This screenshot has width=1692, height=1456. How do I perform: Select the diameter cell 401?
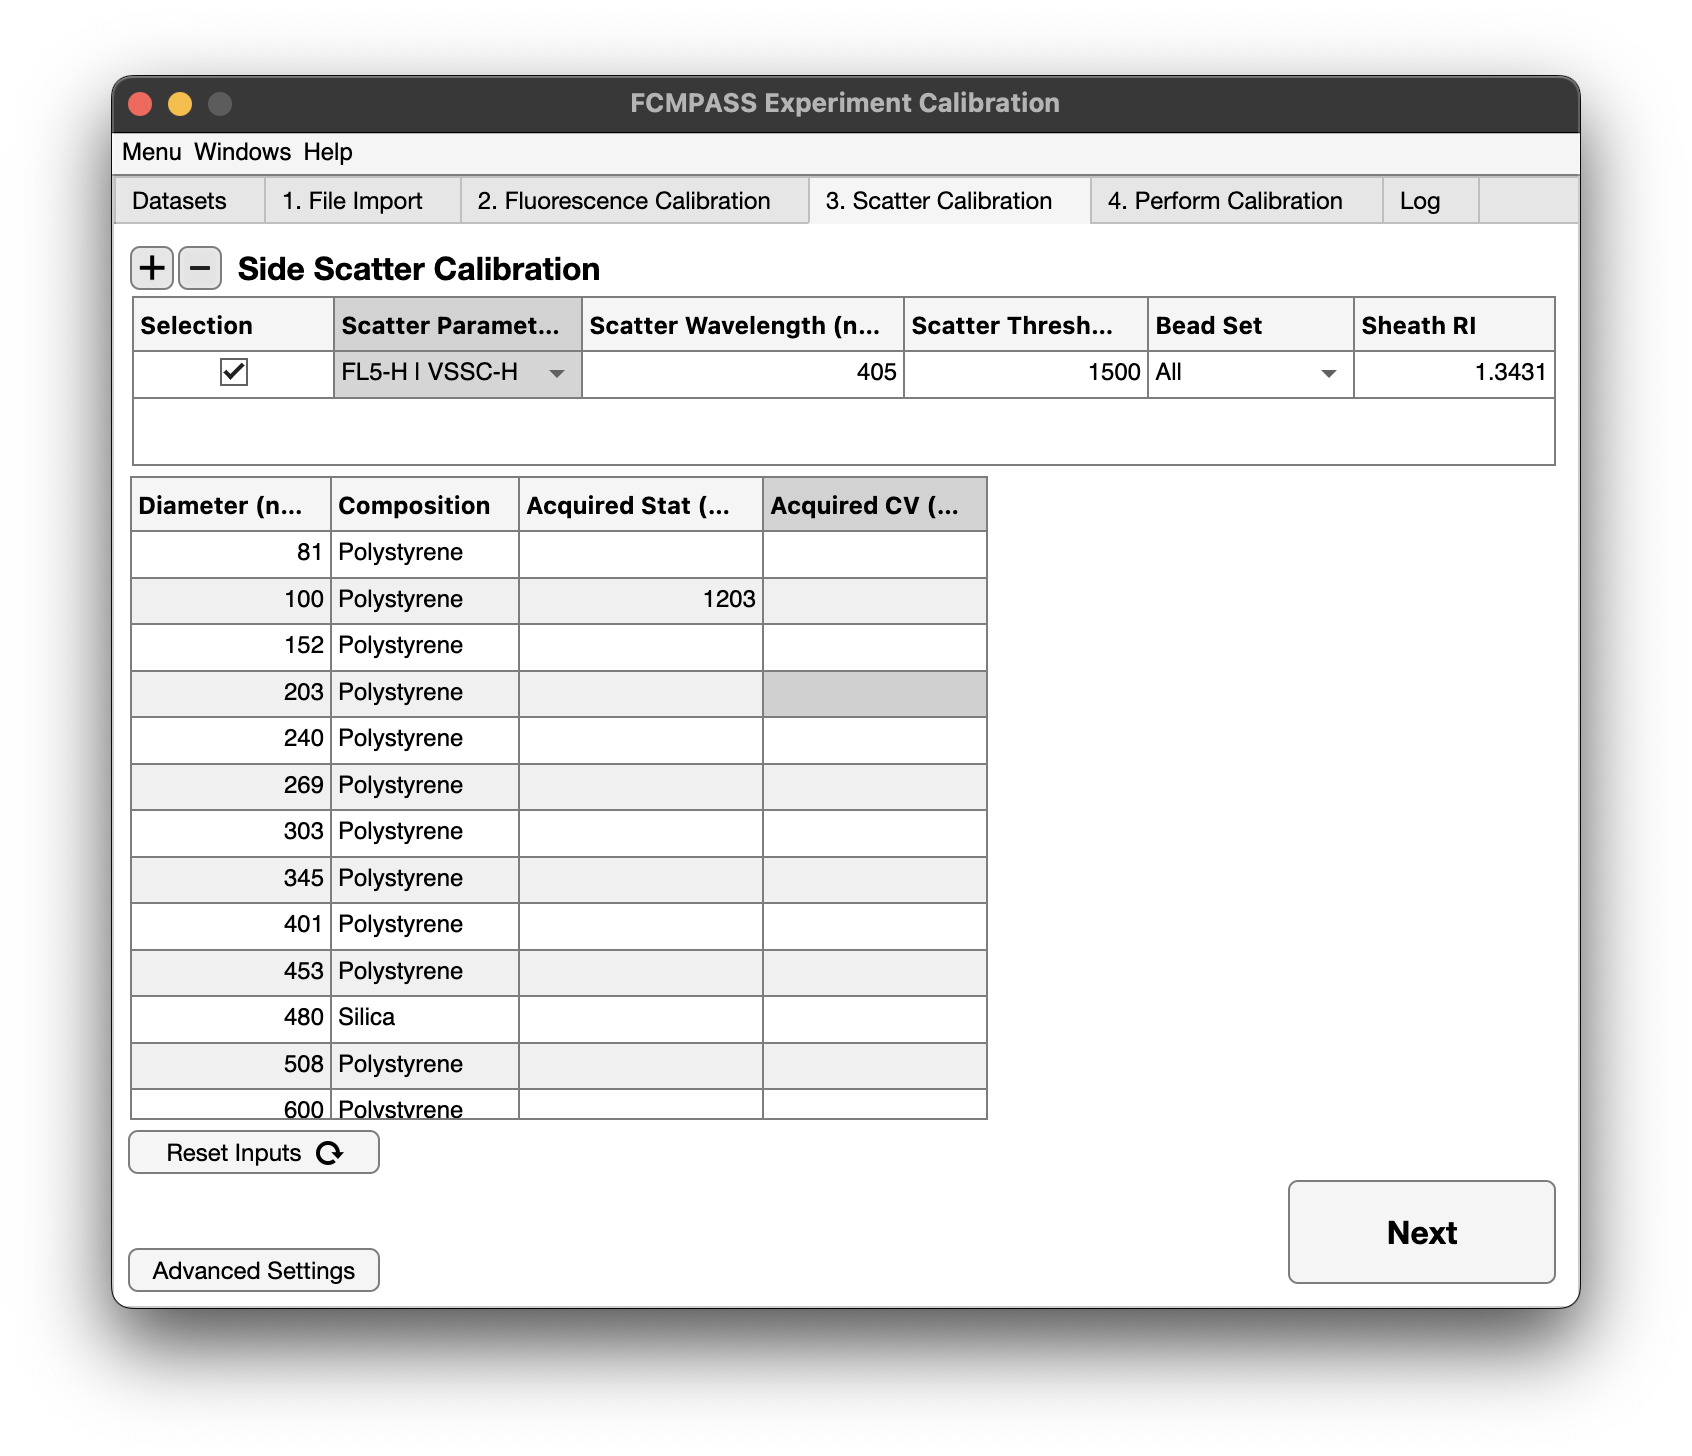click(230, 925)
